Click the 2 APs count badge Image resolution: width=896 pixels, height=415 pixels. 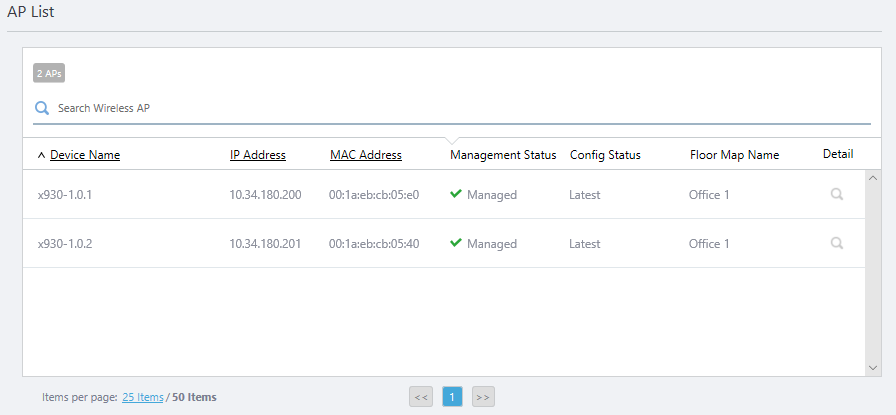tap(49, 73)
